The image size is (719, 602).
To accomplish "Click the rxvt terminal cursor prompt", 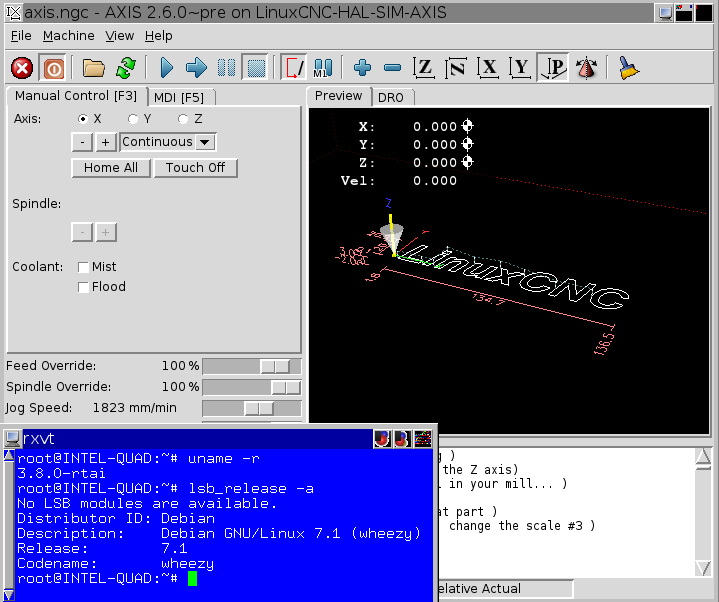I will pyautogui.click(x=192, y=579).
